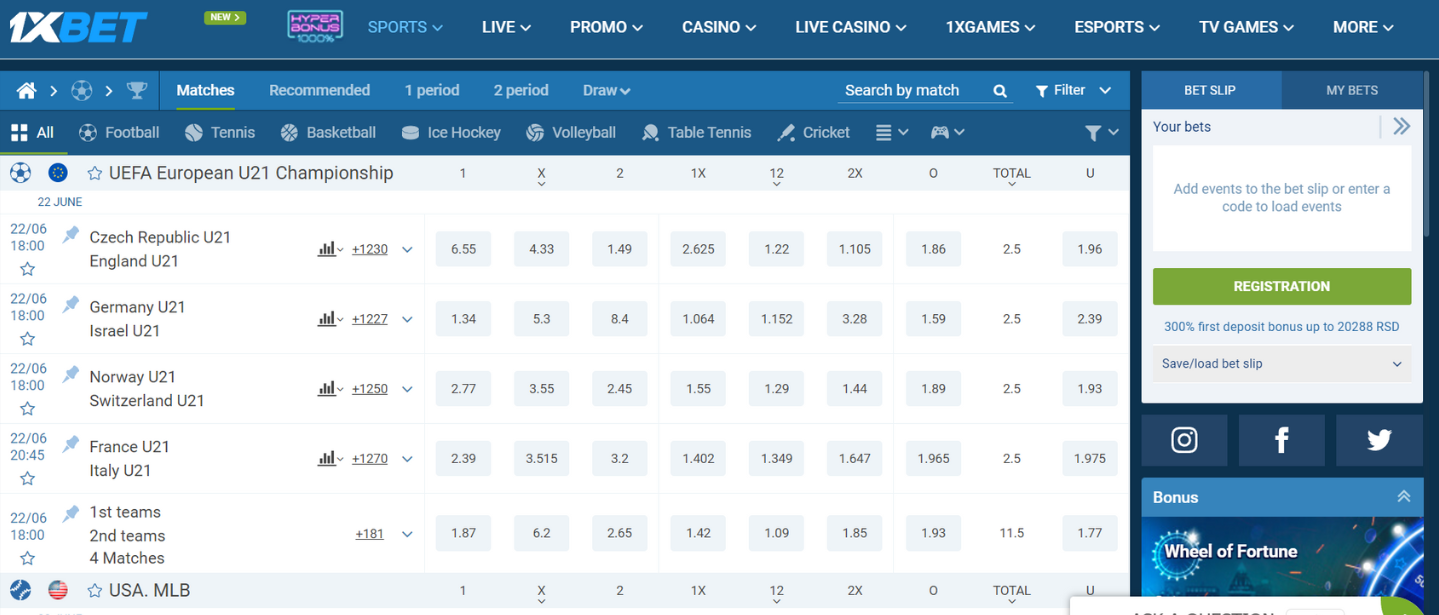Filter by Basketball sport
1439x615 pixels.
coord(328,132)
